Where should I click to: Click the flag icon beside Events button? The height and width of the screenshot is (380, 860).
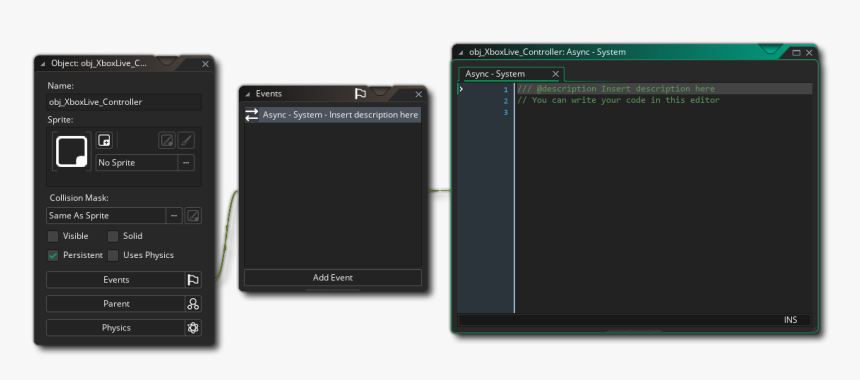(x=193, y=280)
